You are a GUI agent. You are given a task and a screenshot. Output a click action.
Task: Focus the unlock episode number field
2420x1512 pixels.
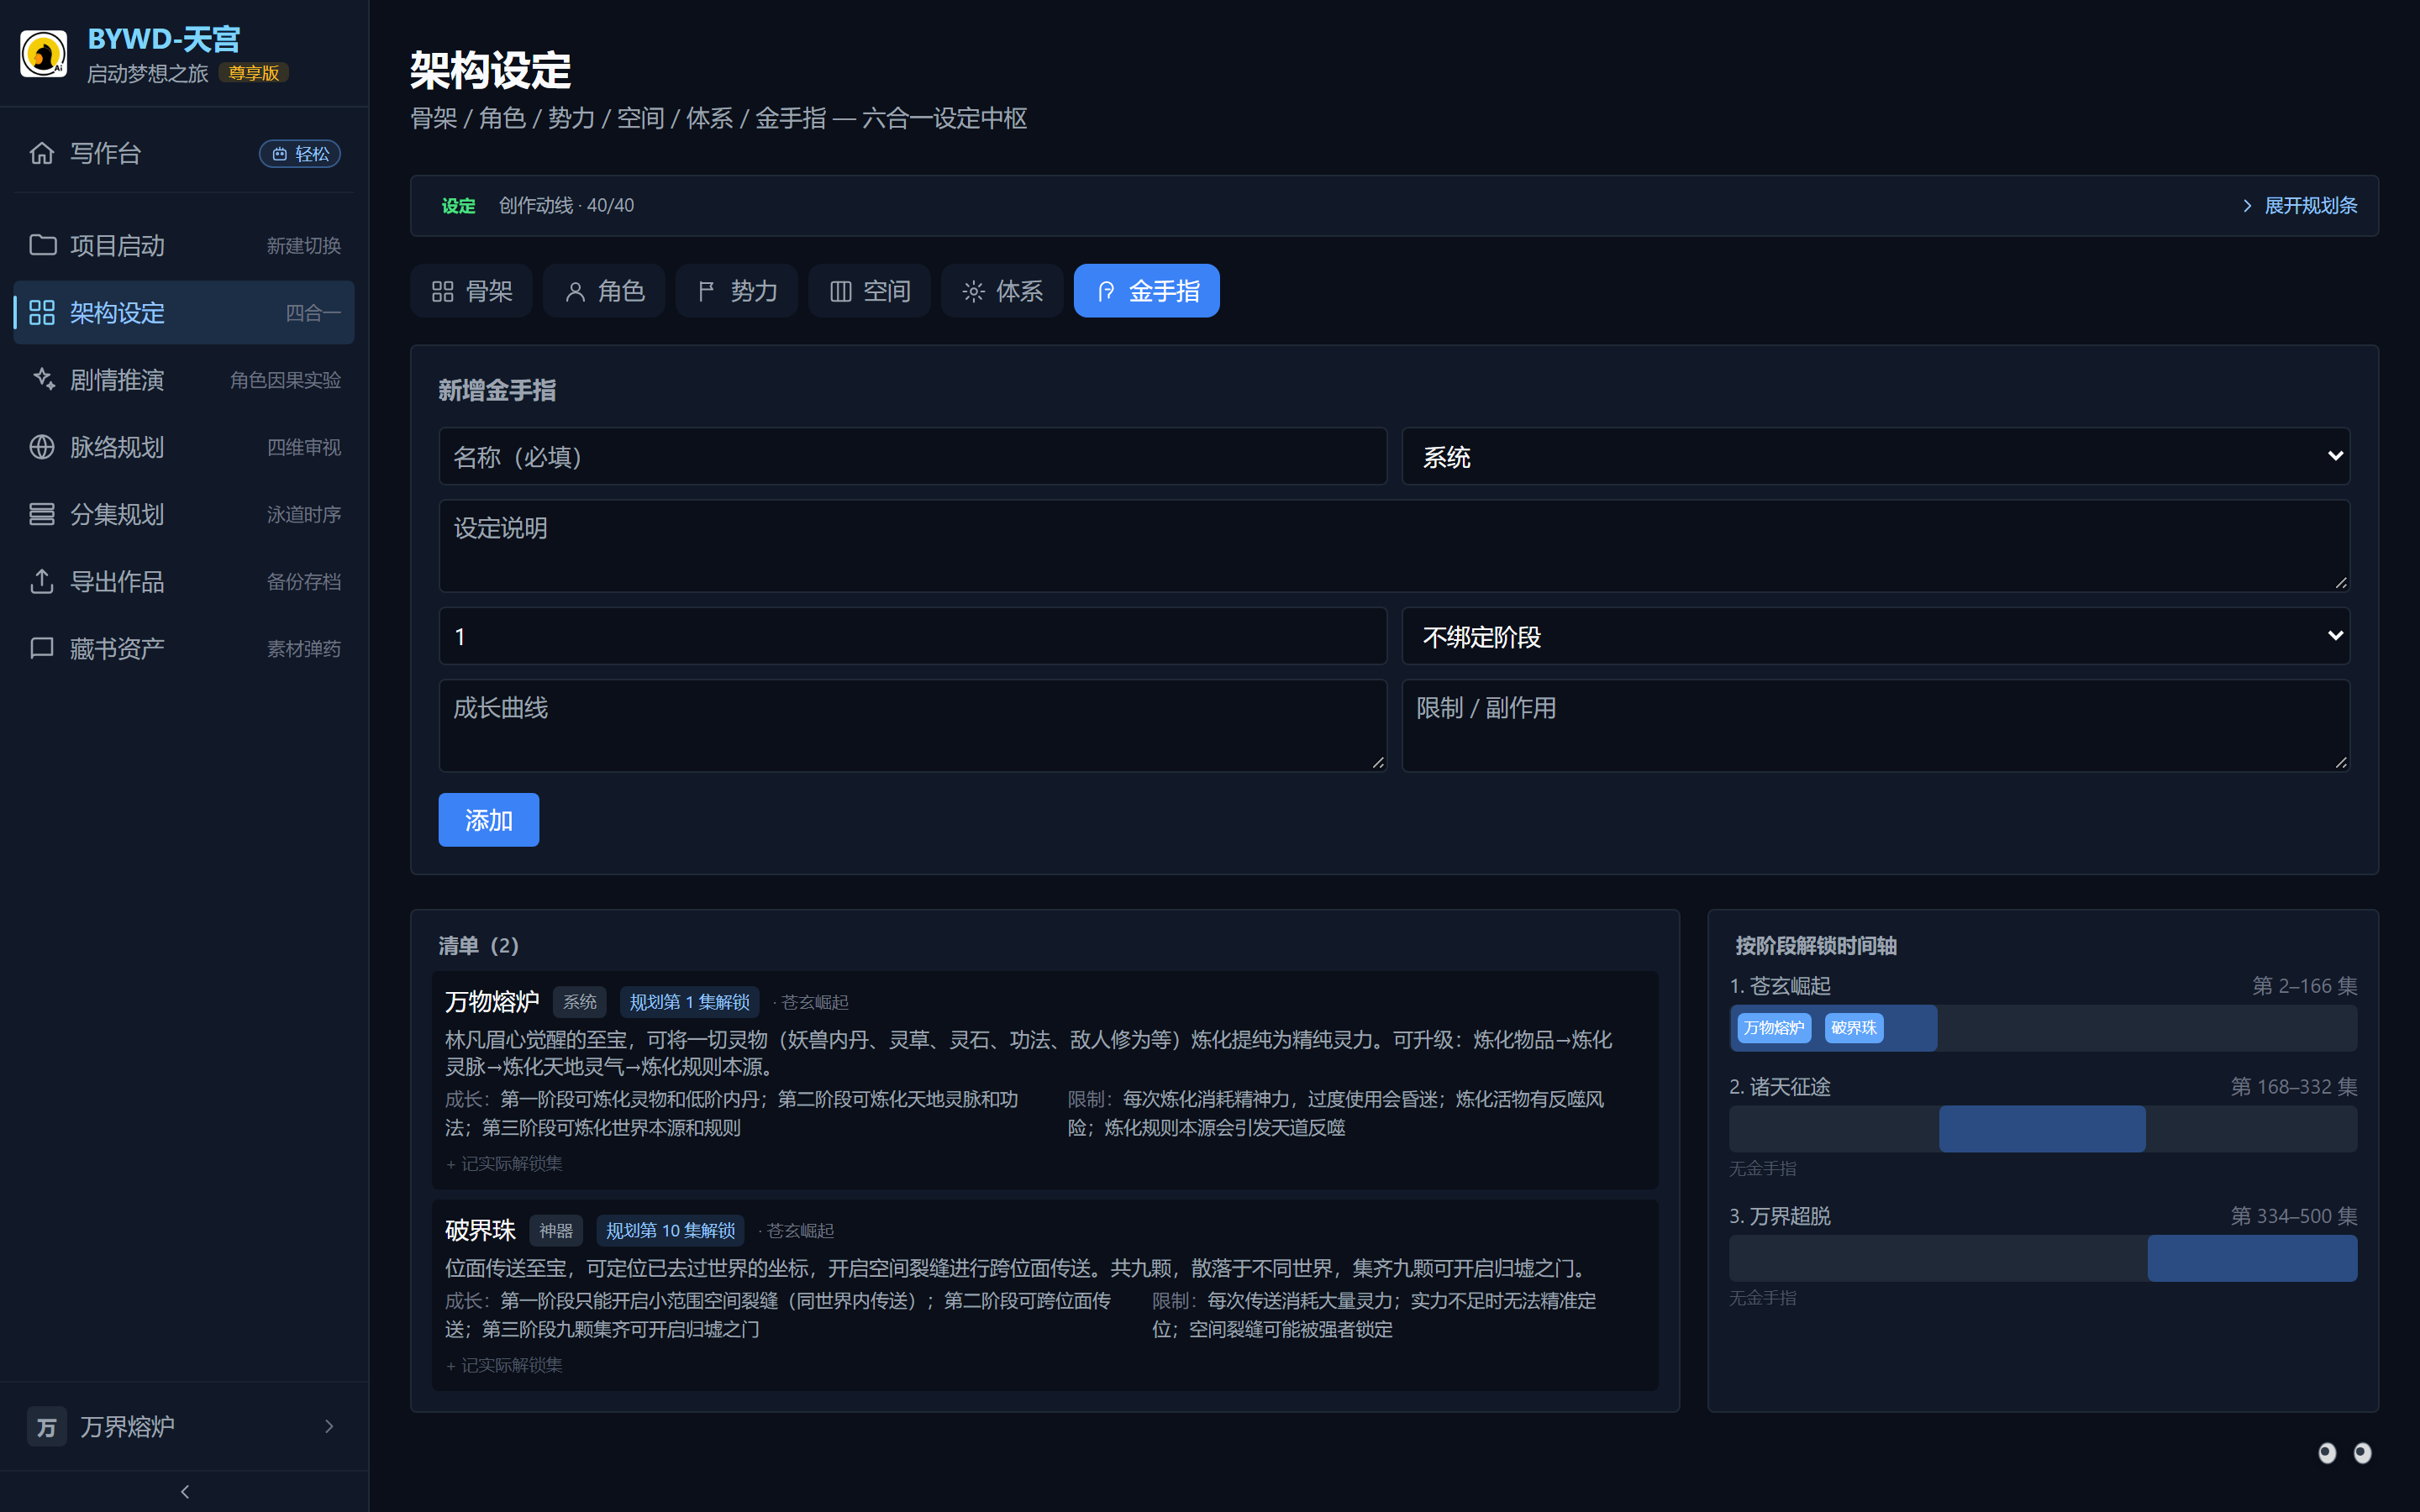[x=912, y=636]
